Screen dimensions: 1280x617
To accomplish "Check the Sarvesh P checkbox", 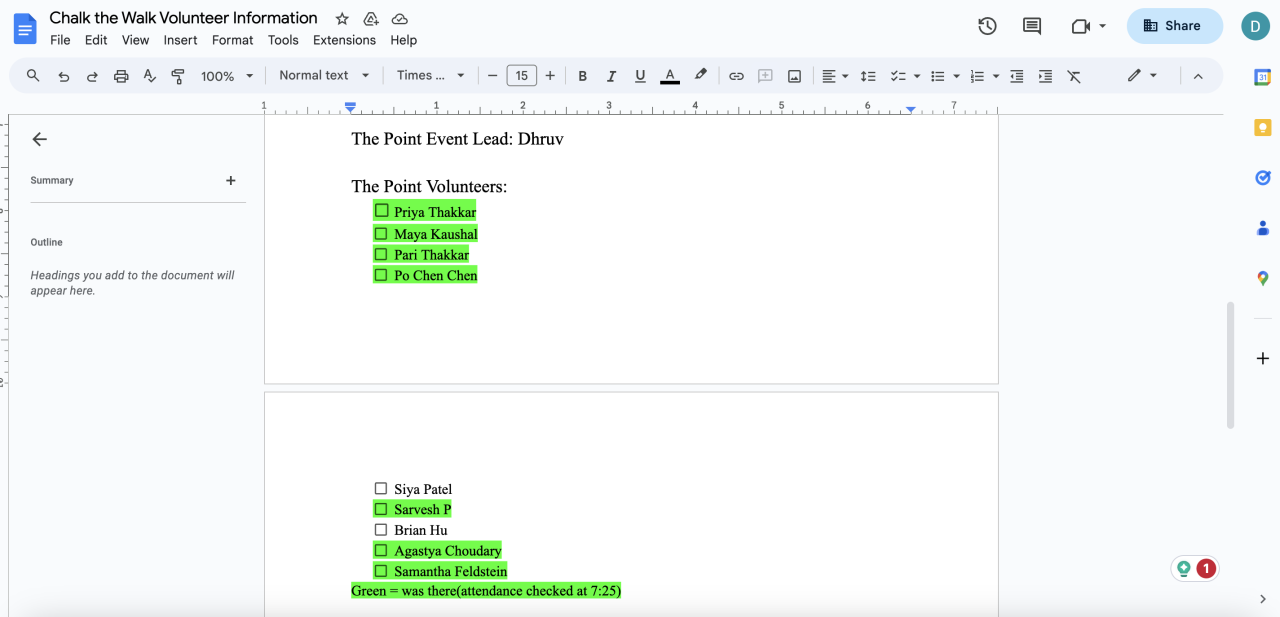I will [381, 509].
